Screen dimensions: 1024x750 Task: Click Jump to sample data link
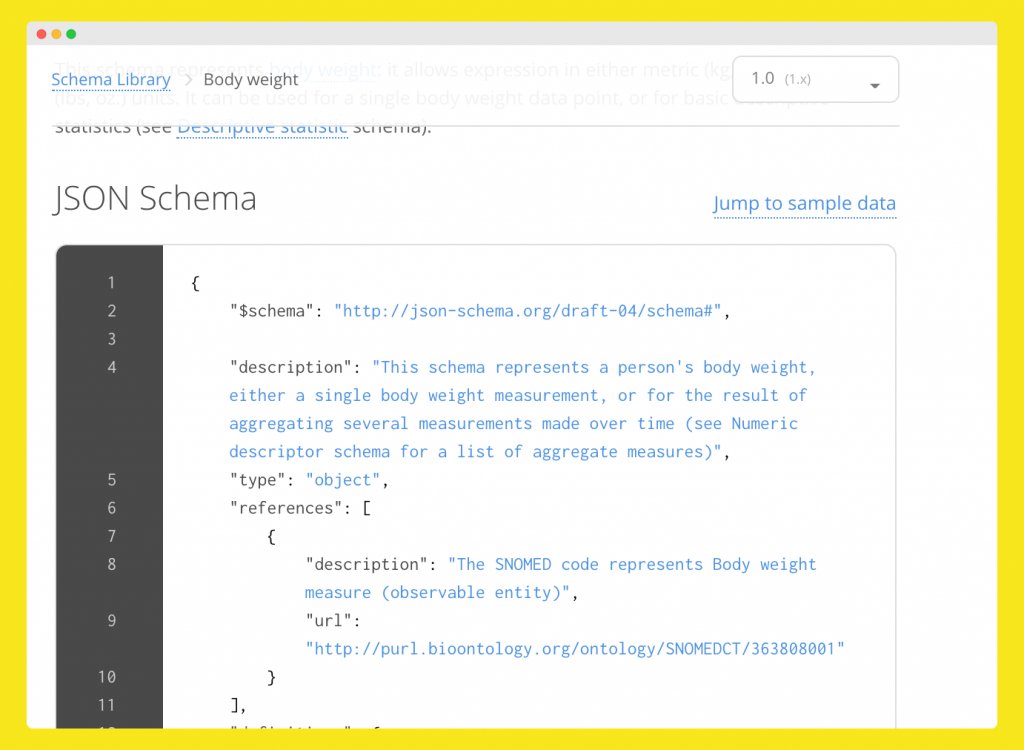tap(805, 203)
